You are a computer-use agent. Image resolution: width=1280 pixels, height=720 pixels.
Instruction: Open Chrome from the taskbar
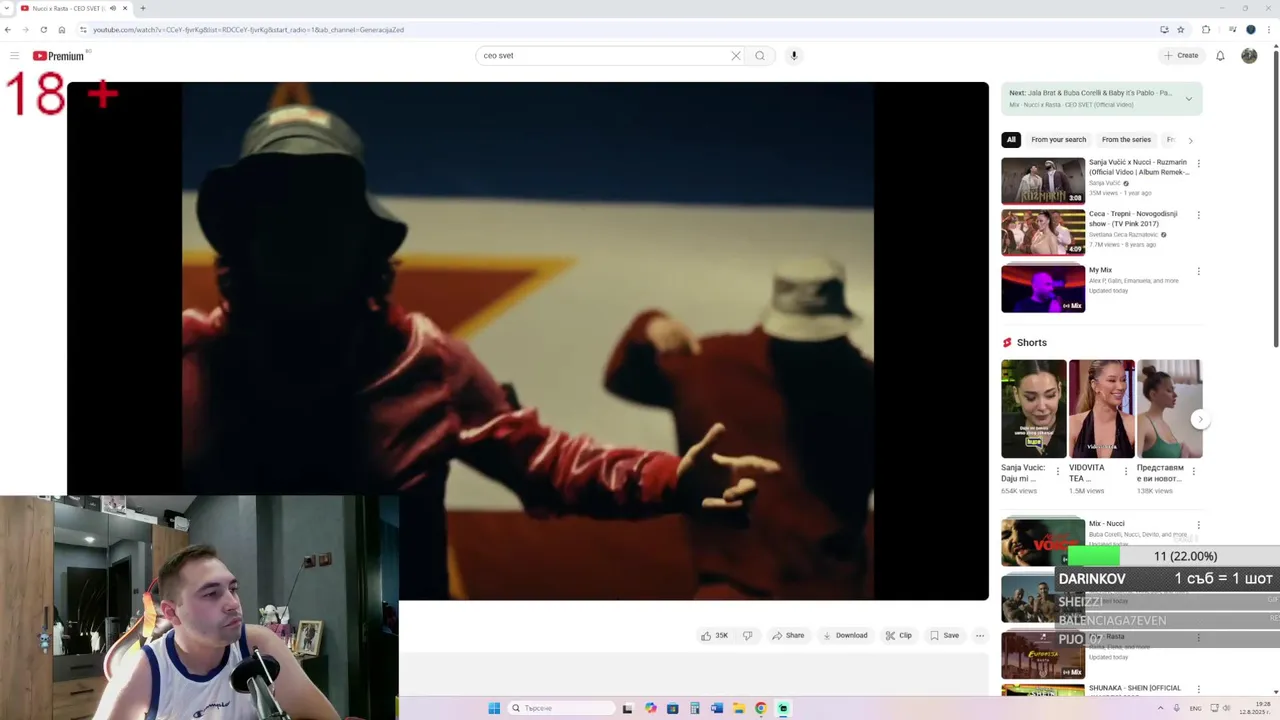pyautogui.click(x=761, y=708)
